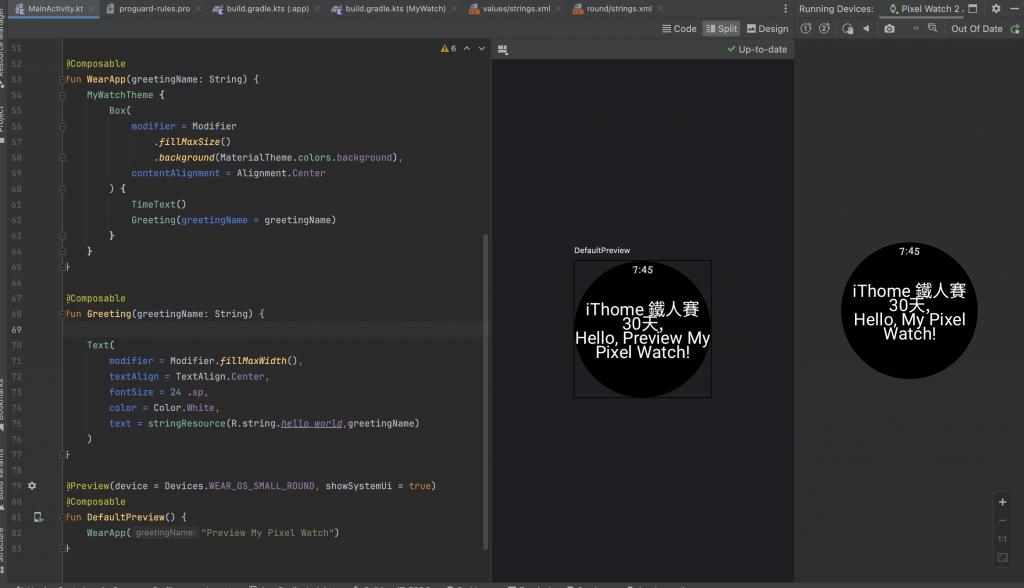Select the DefaultPreview watch preview

click(x=643, y=329)
